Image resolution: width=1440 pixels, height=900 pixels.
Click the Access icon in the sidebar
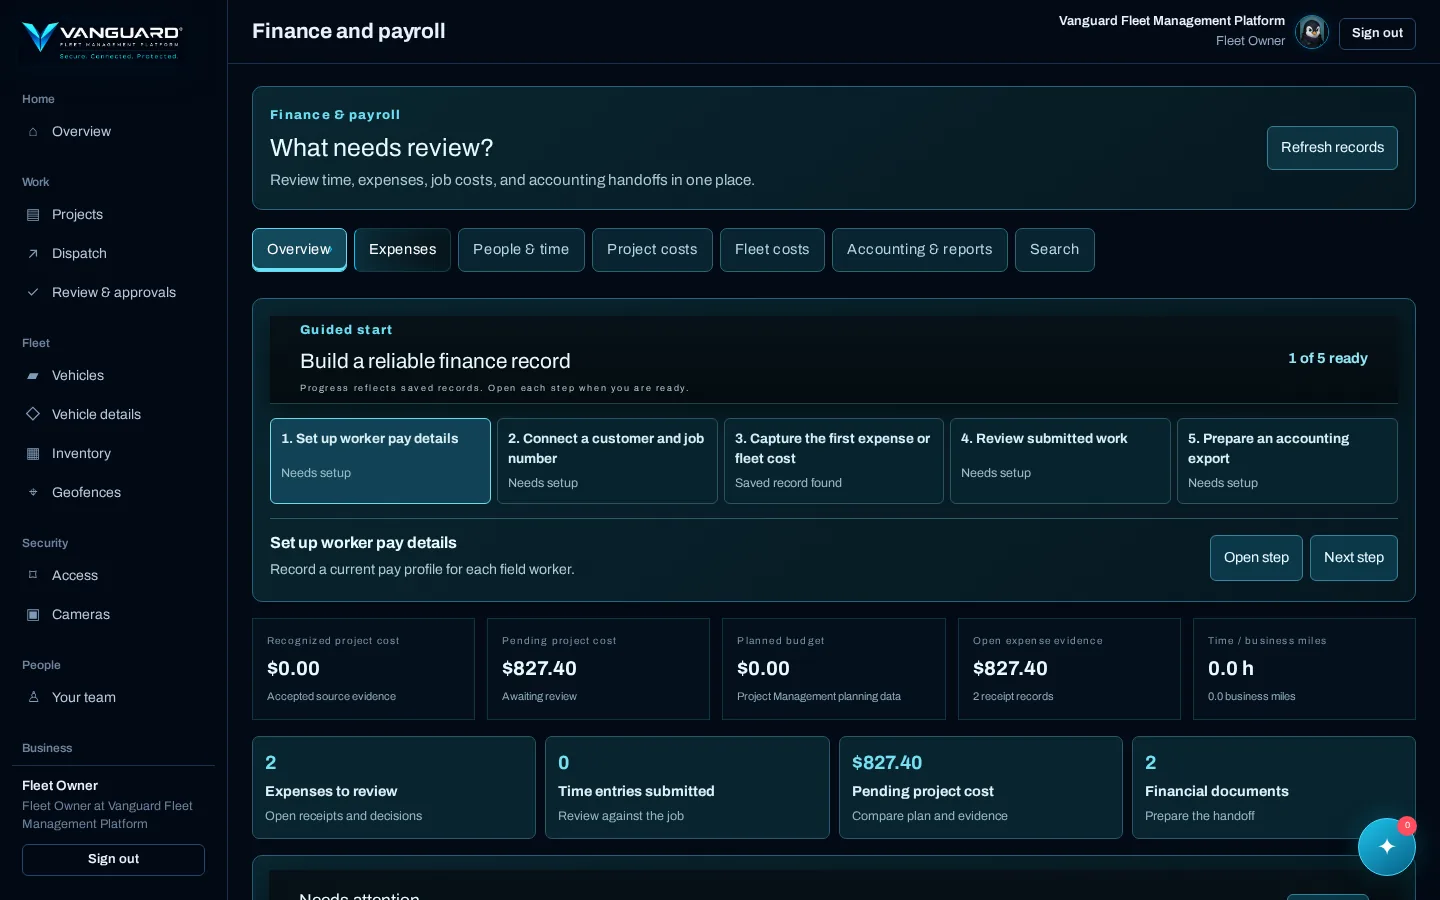coord(33,576)
